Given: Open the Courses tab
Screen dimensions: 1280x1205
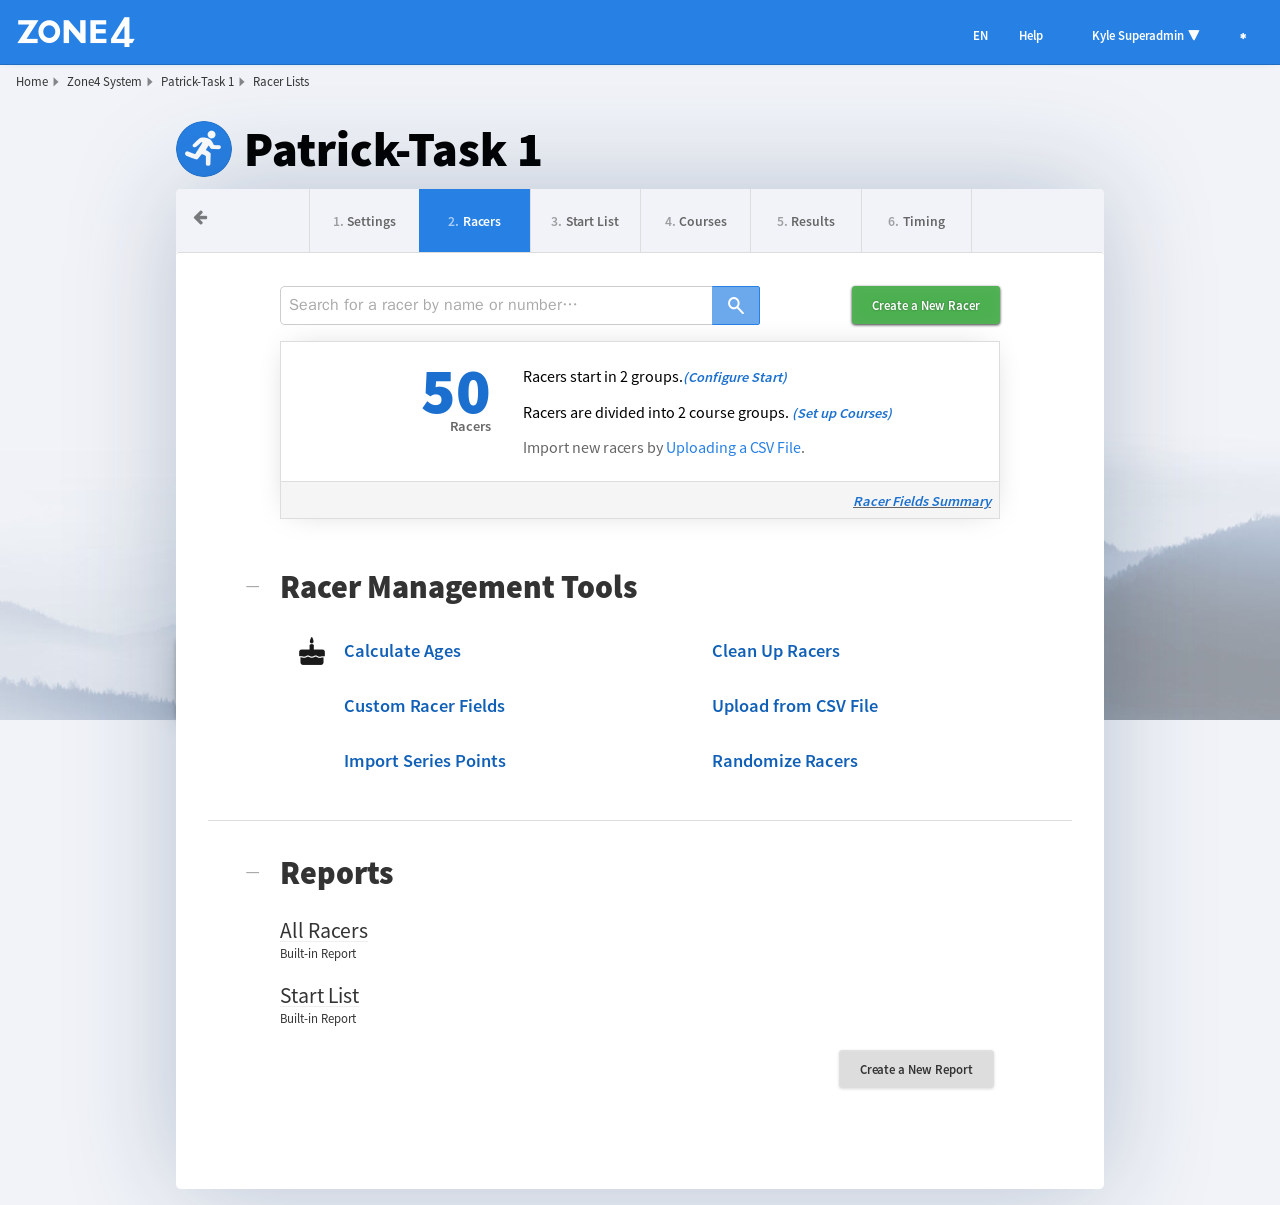Looking at the screenshot, I should pyautogui.click(x=696, y=222).
